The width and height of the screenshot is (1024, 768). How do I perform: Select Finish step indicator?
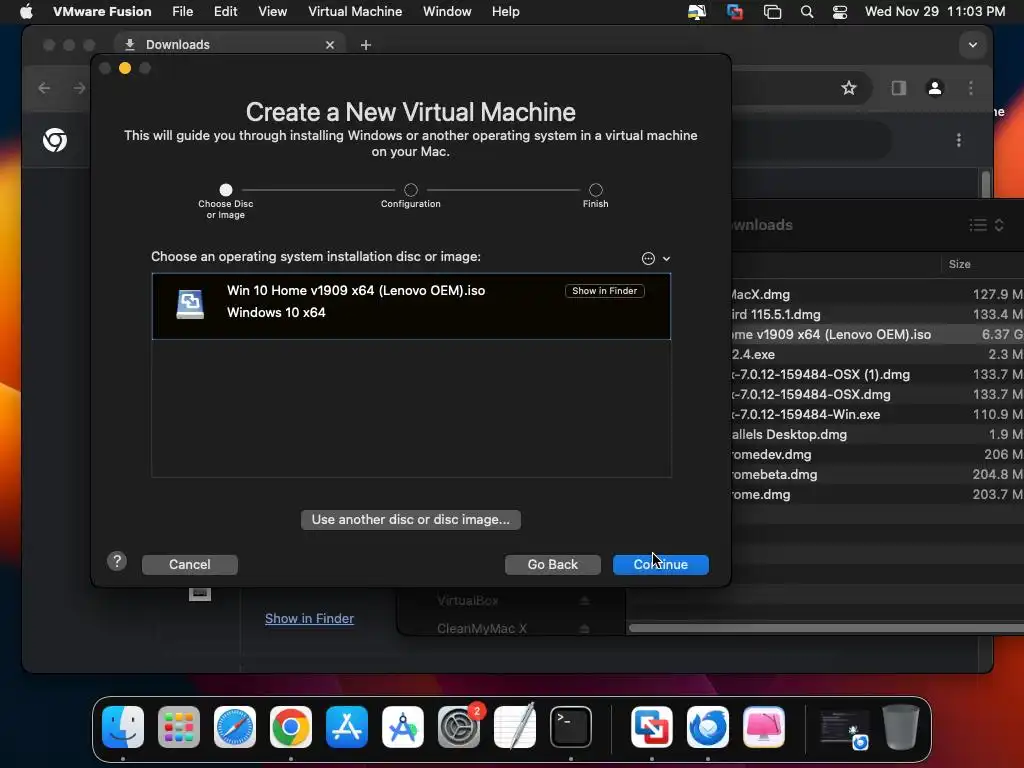(596, 190)
